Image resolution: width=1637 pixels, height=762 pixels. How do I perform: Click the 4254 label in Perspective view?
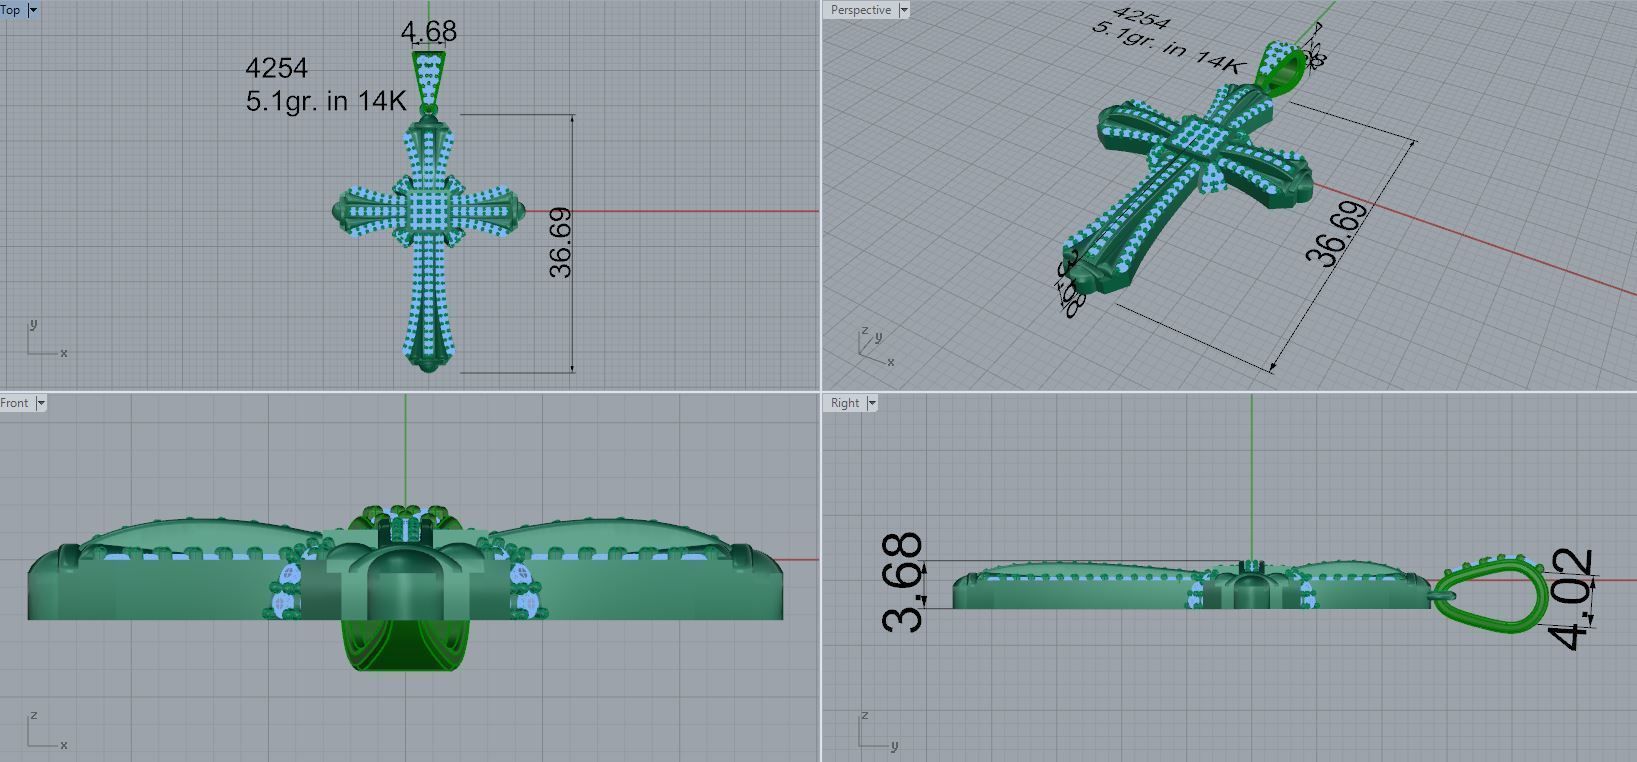click(x=1141, y=18)
